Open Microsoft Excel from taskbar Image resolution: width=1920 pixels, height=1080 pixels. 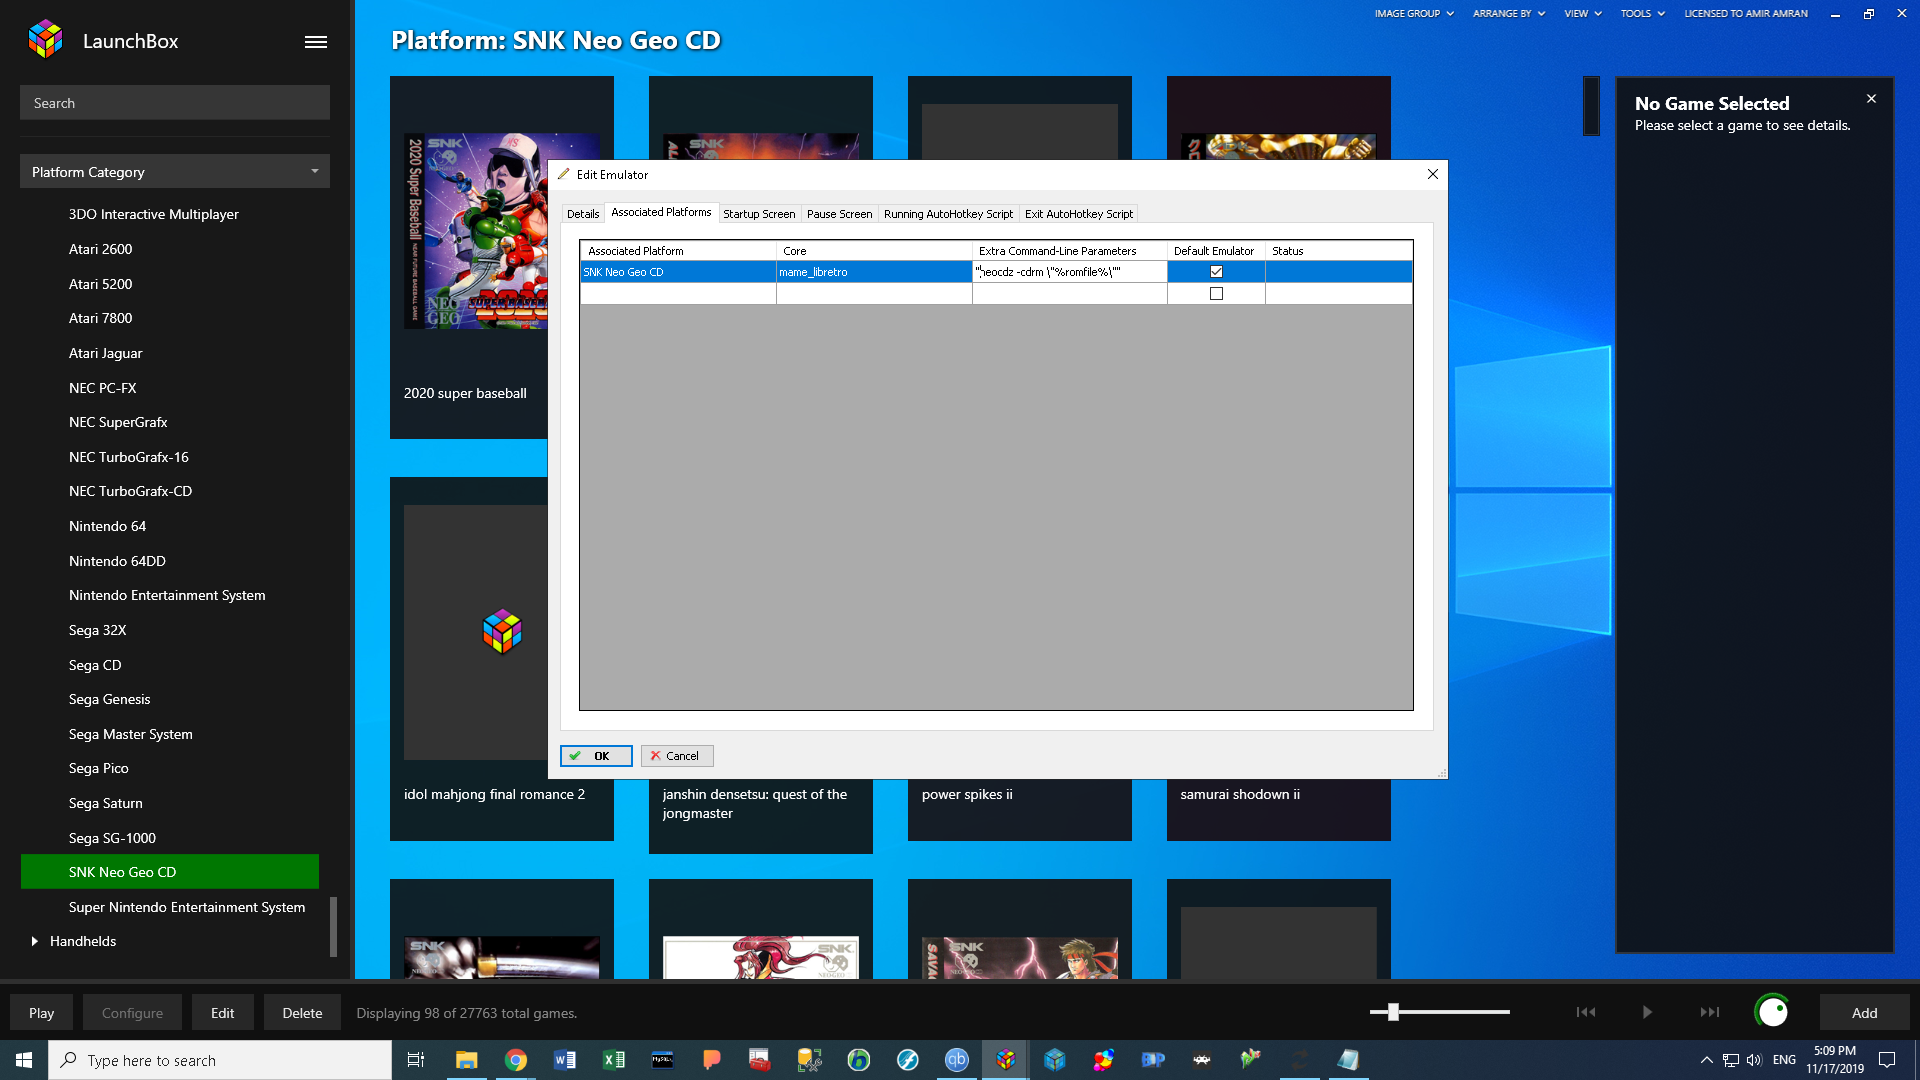point(613,1060)
